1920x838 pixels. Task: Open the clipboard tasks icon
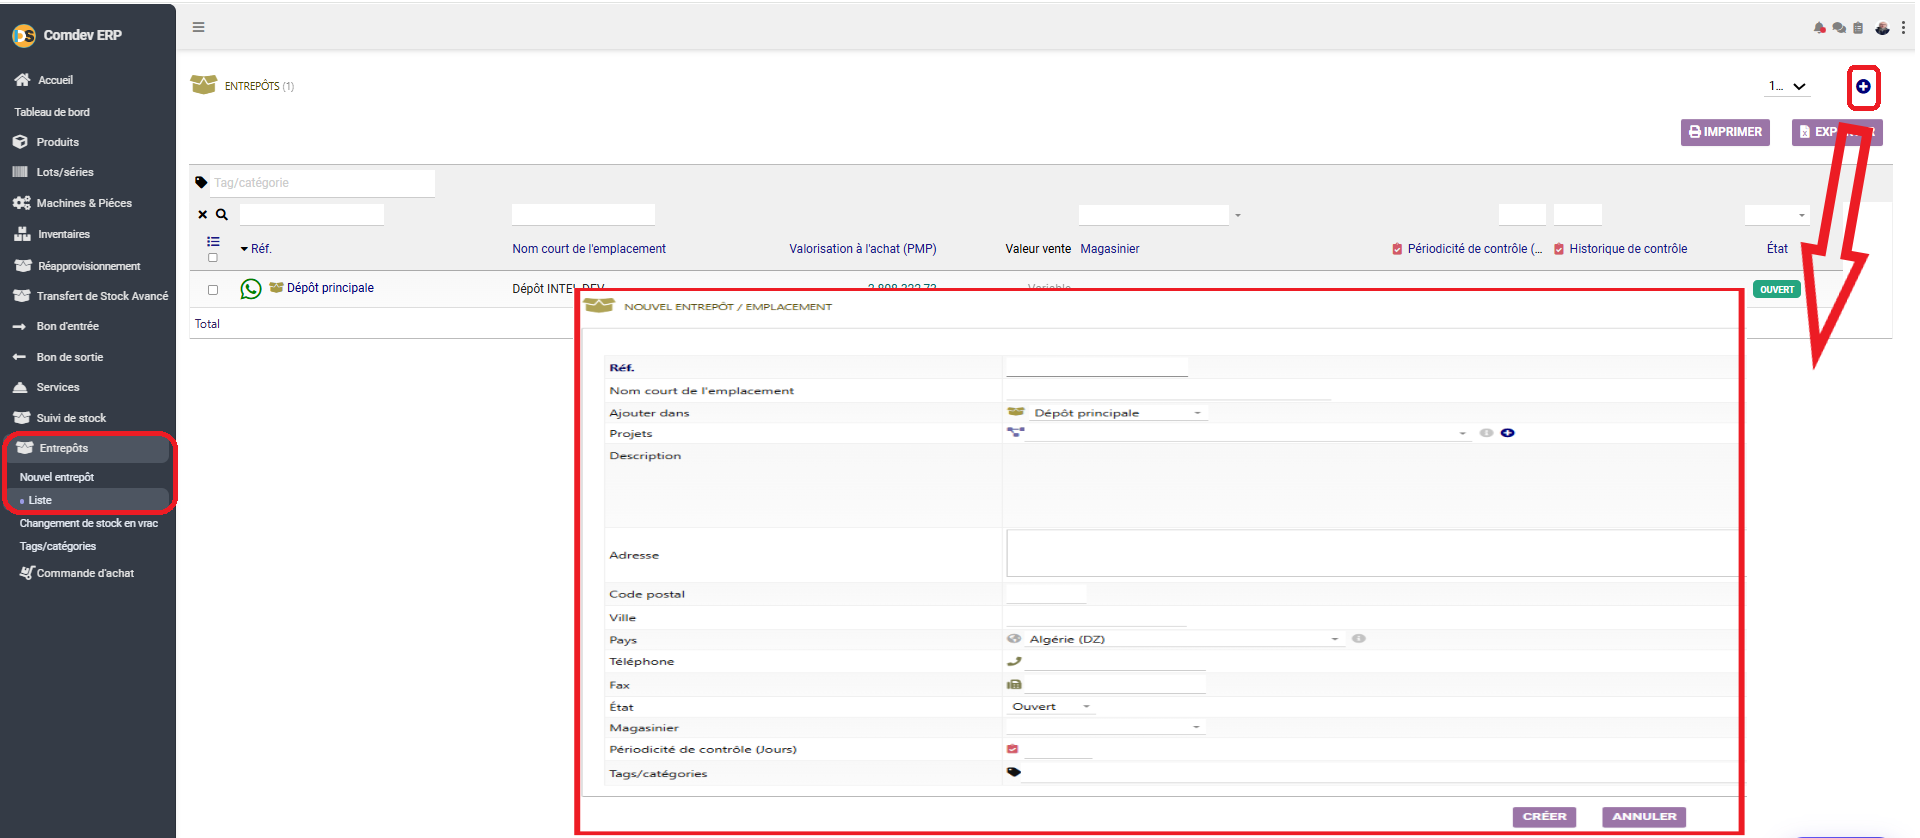[1858, 28]
